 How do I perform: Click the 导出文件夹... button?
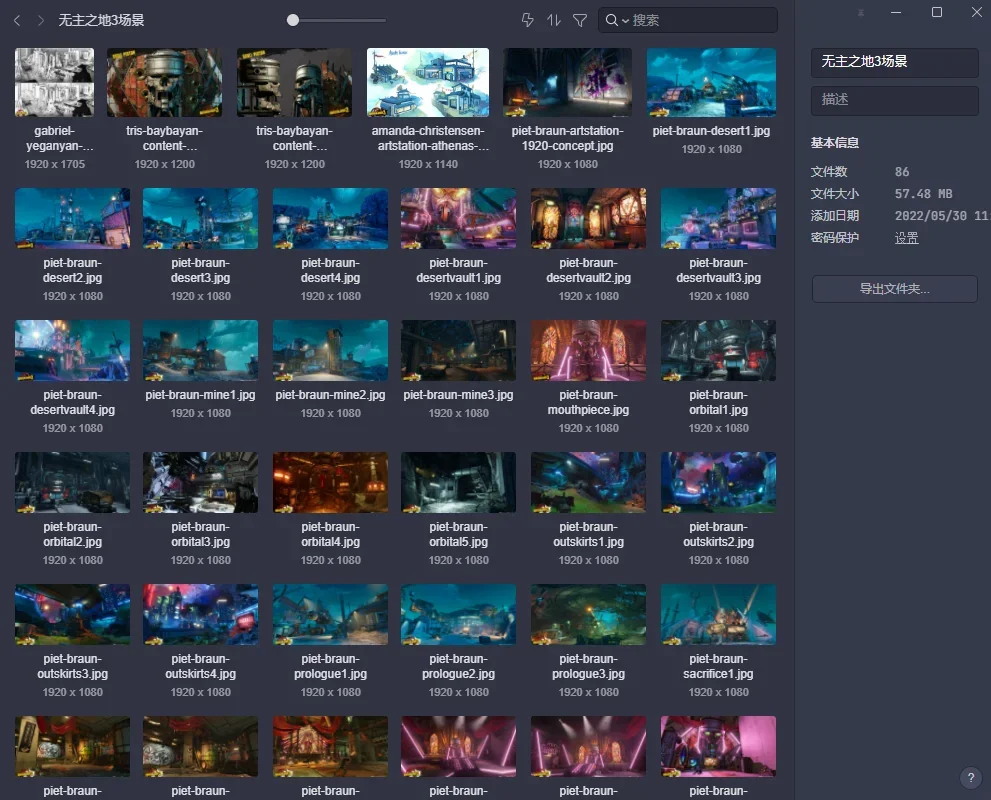point(894,289)
